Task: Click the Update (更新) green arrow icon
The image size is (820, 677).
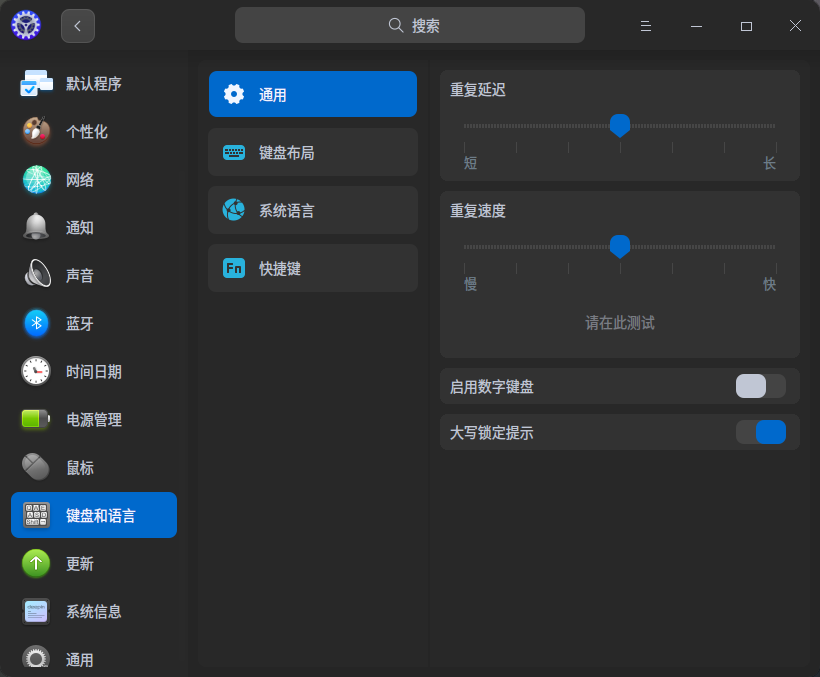Action: pos(37,563)
